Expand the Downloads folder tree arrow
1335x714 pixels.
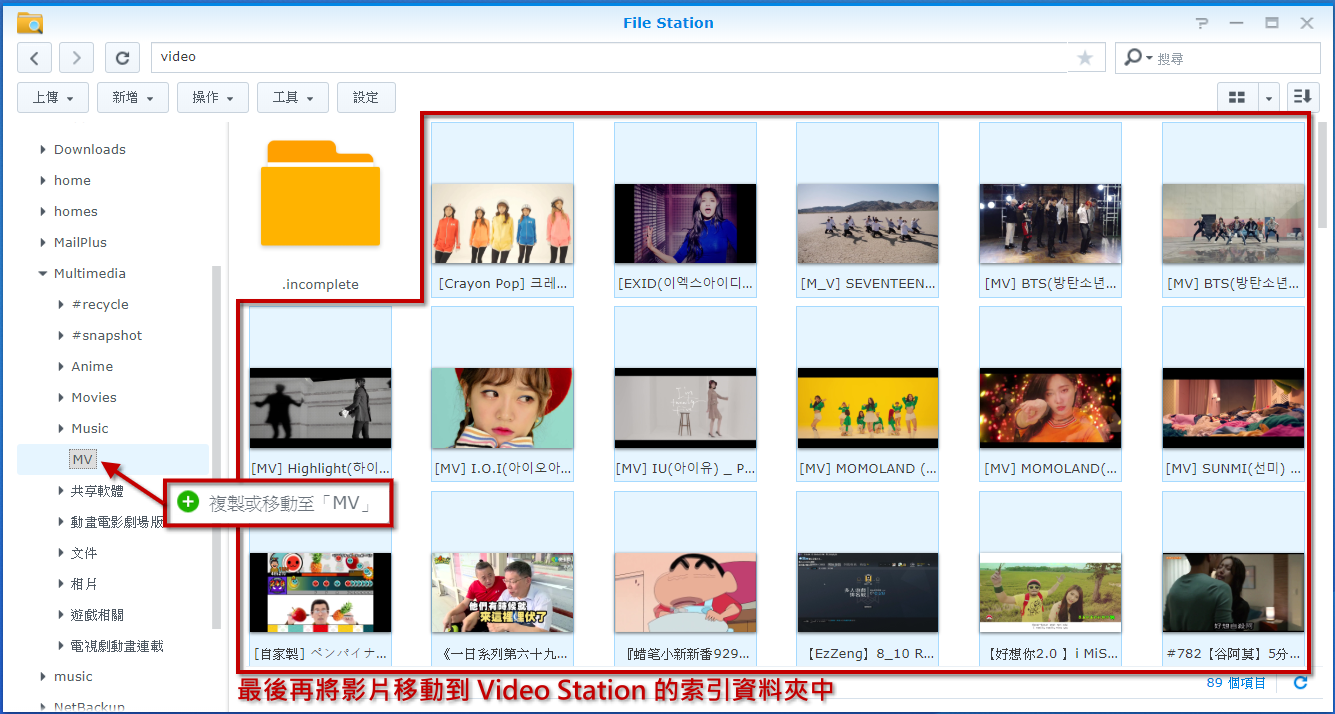click(x=43, y=150)
